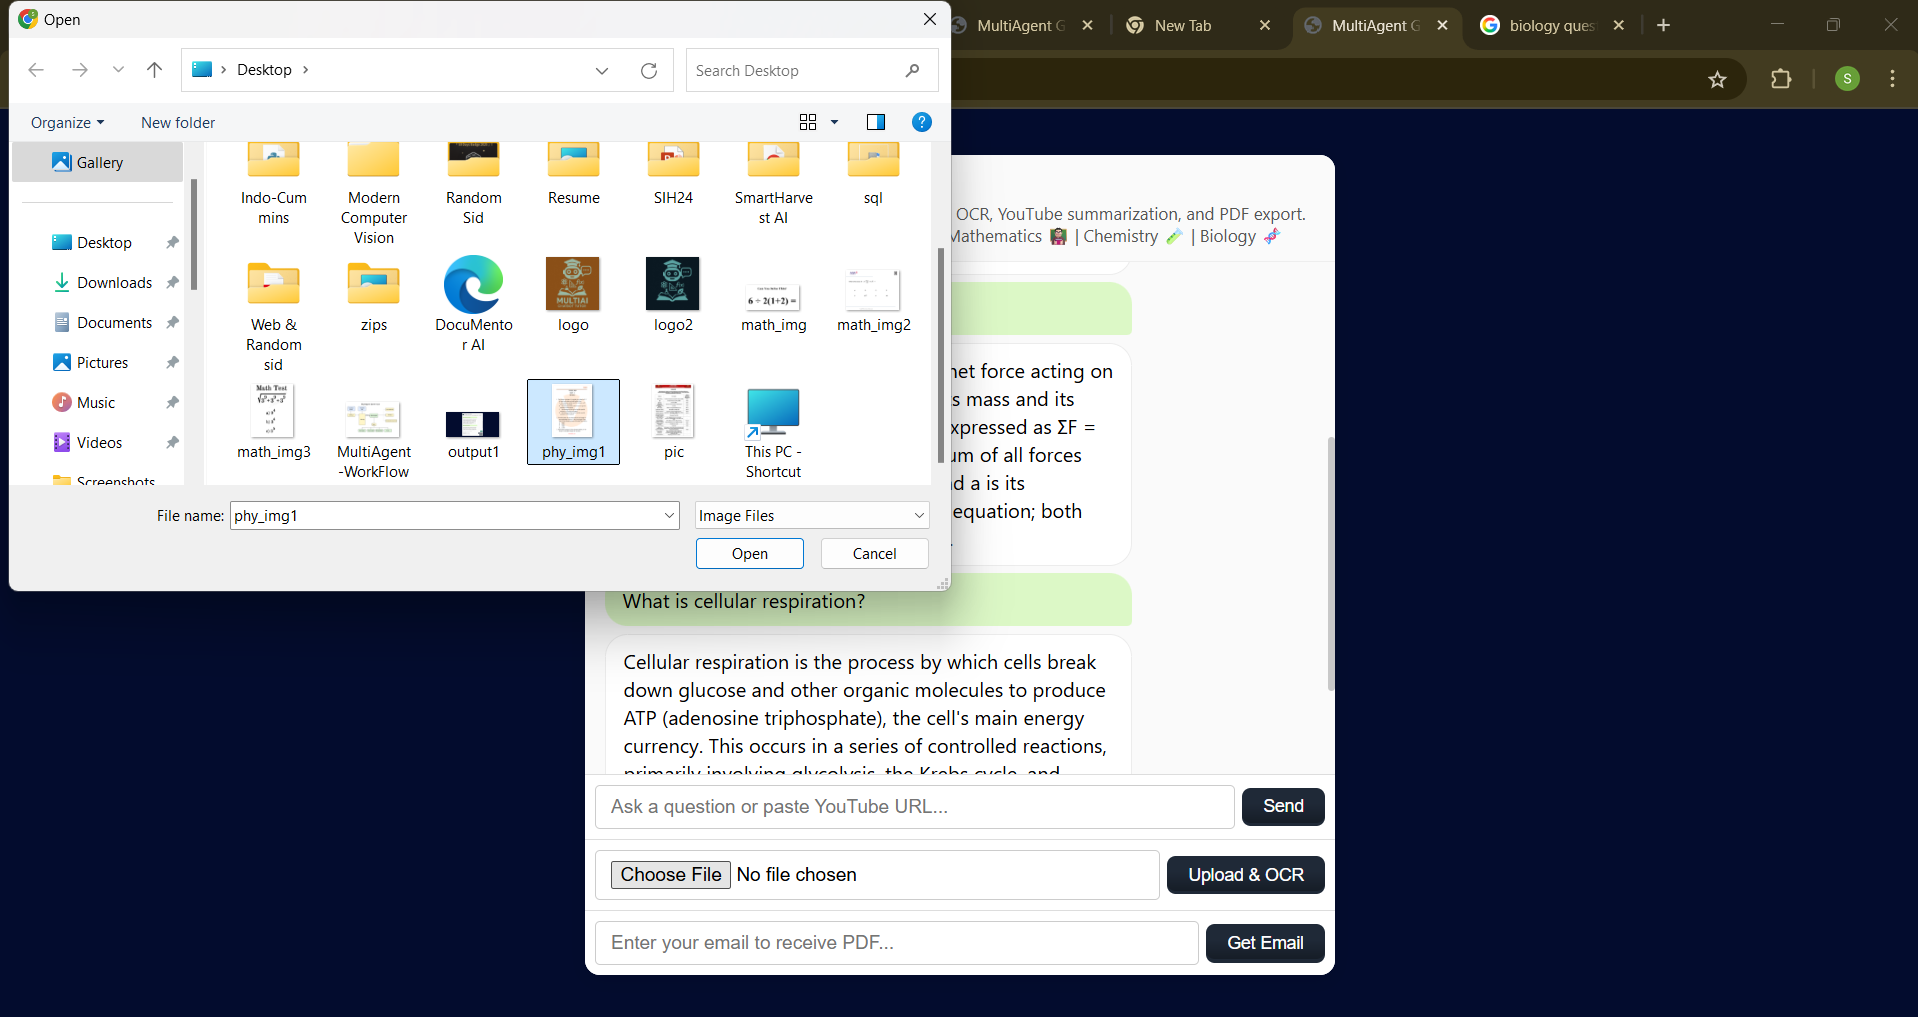
Task: Expand the address bar history dropdown
Action: point(602,71)
